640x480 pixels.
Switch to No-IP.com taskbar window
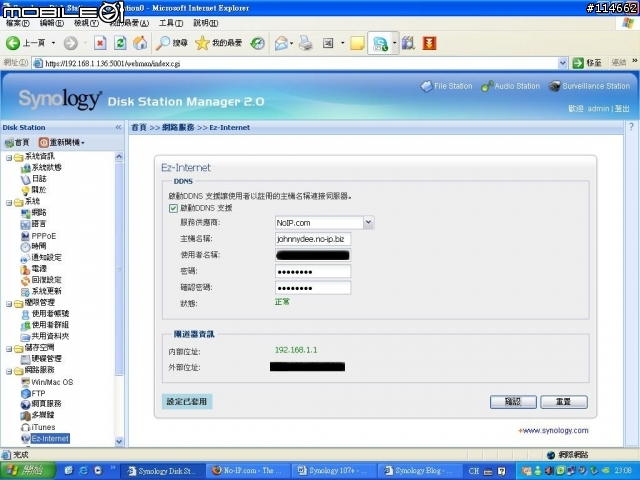(x=249, y=471)
